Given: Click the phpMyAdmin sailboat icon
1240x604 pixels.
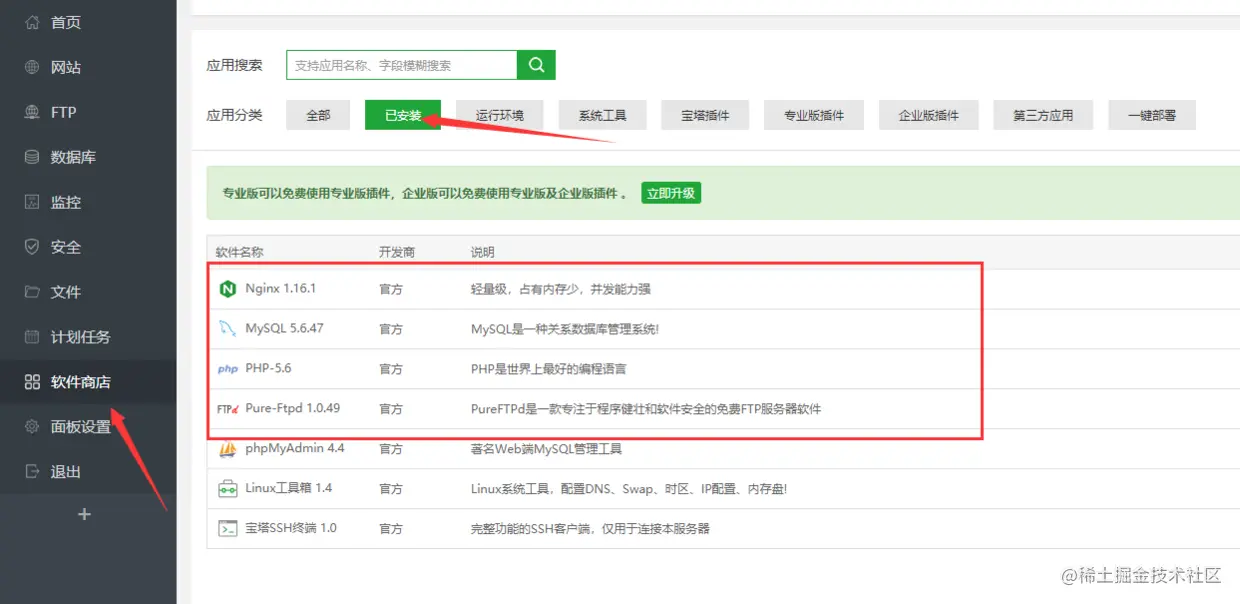Looking at the screenshot, I should tap(228, 449).
